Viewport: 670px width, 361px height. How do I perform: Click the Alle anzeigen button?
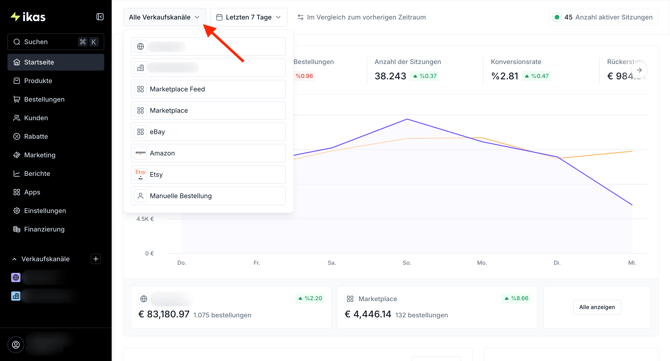(x=597, y=307)
